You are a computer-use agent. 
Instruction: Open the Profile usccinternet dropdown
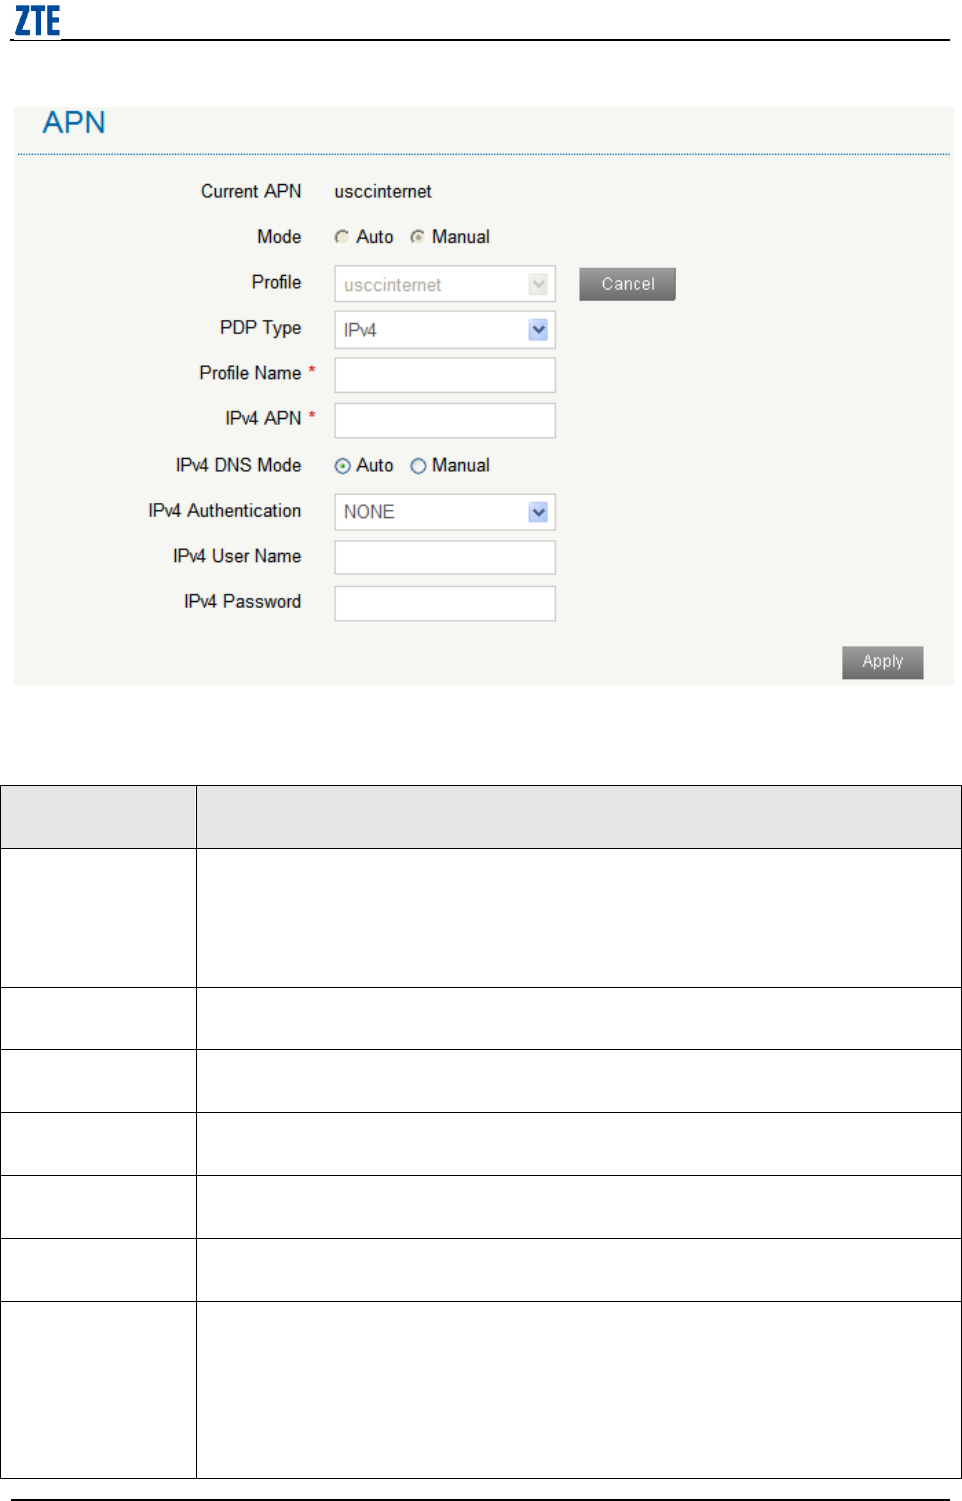tap(445, 284)
